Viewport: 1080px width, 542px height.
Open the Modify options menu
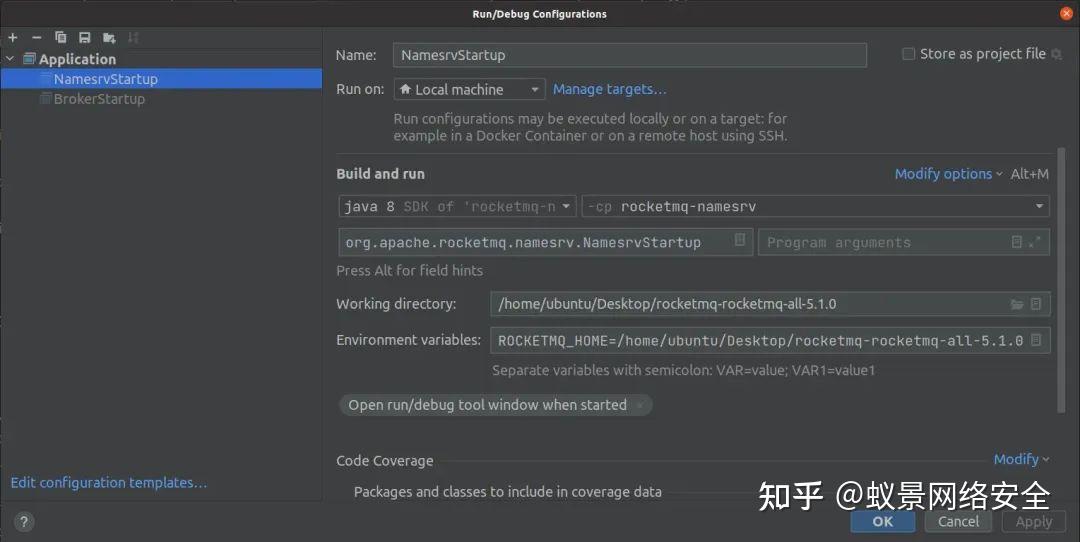[948, 174]
